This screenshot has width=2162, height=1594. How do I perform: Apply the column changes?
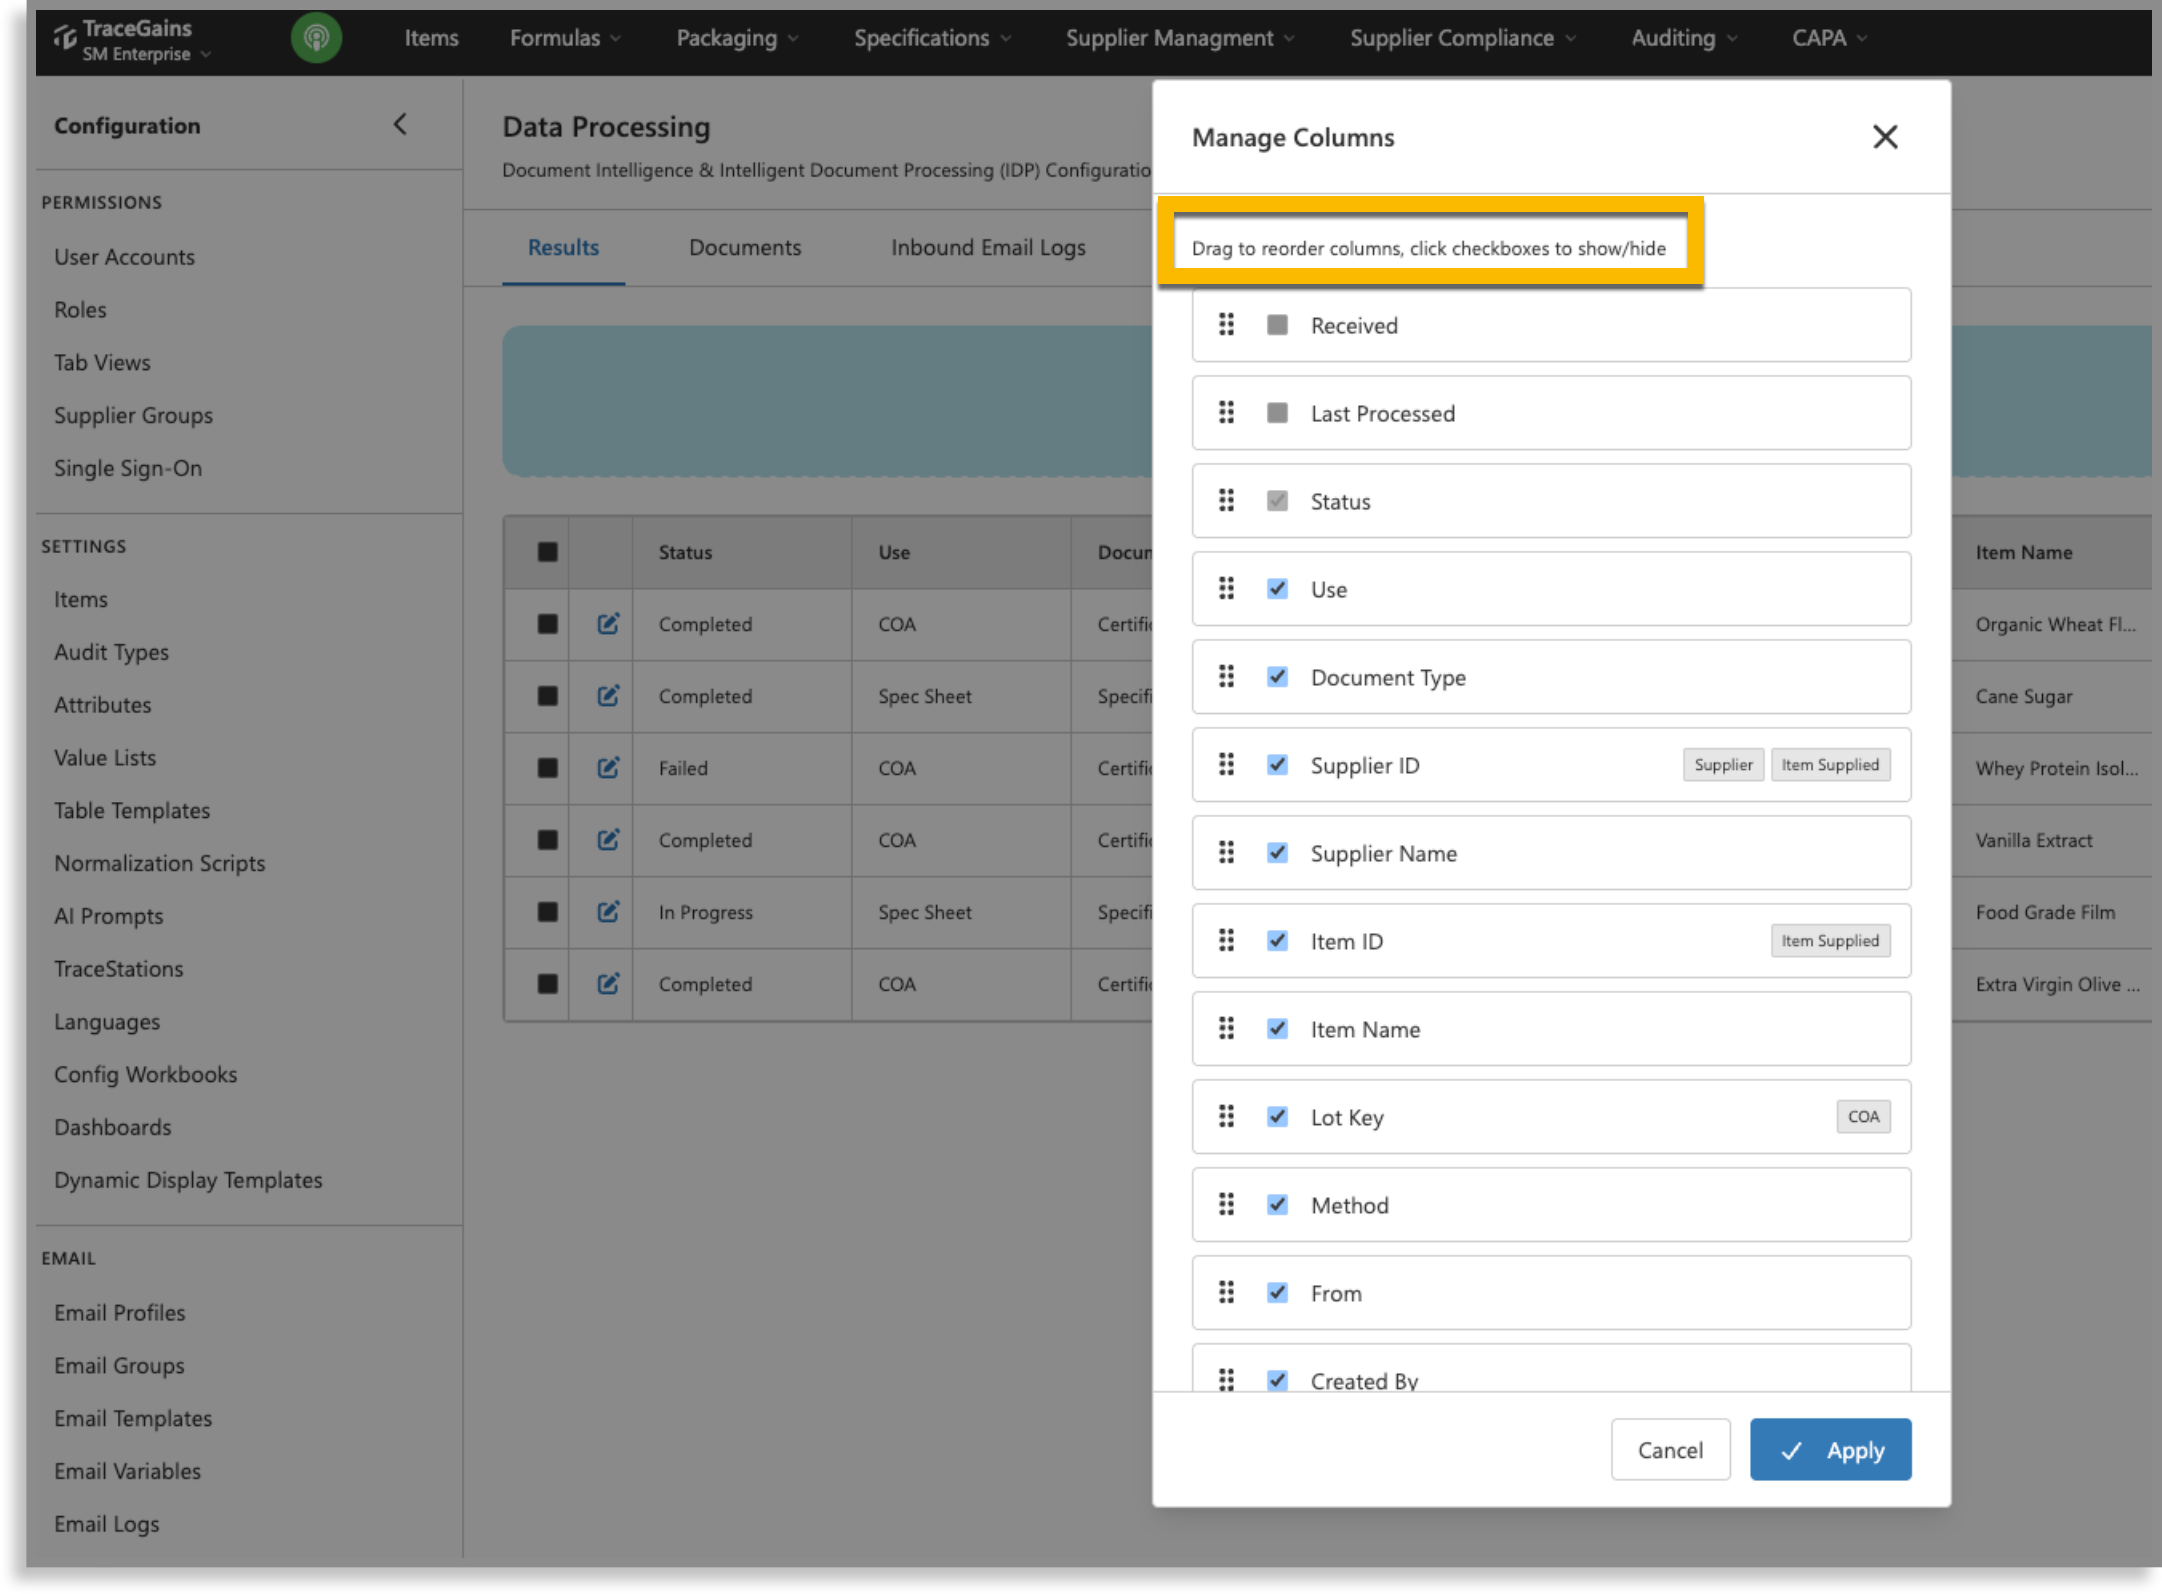coord(1830,1450)
